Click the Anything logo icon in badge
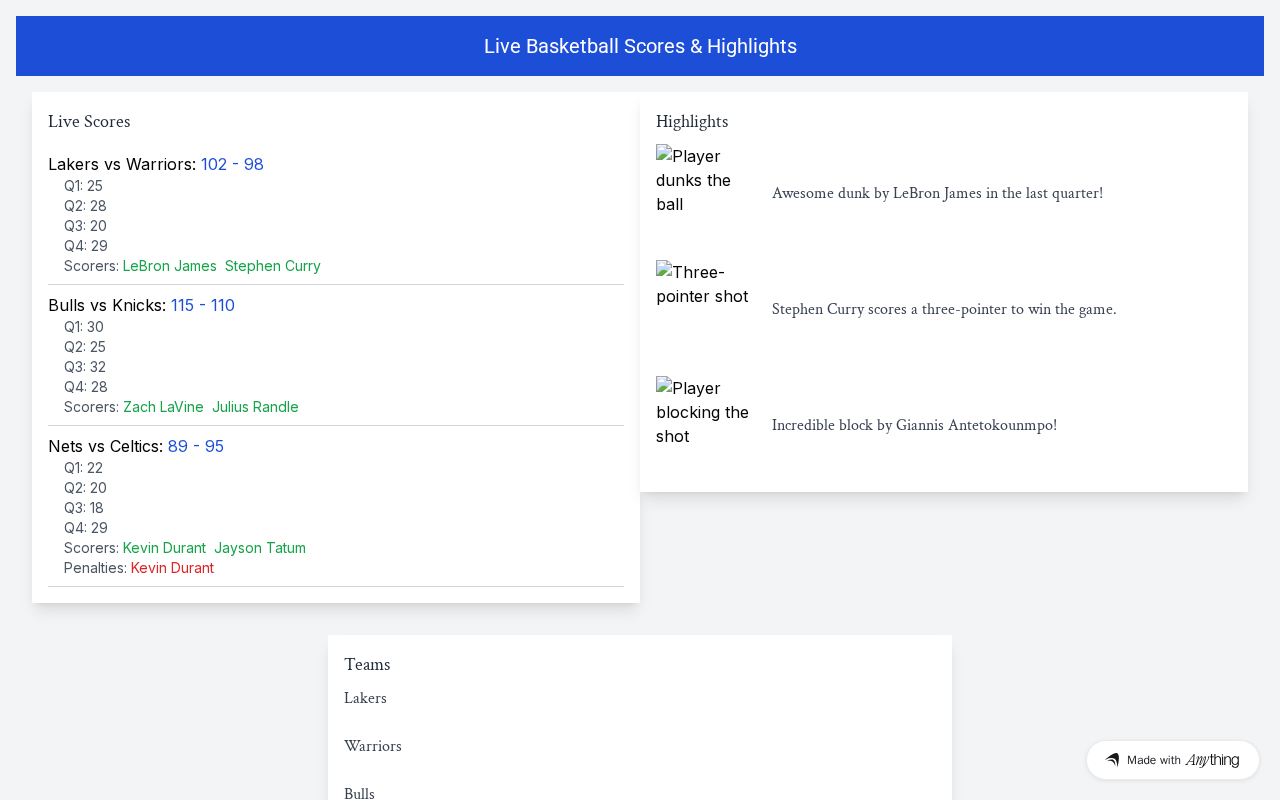 click(1112, 760)
